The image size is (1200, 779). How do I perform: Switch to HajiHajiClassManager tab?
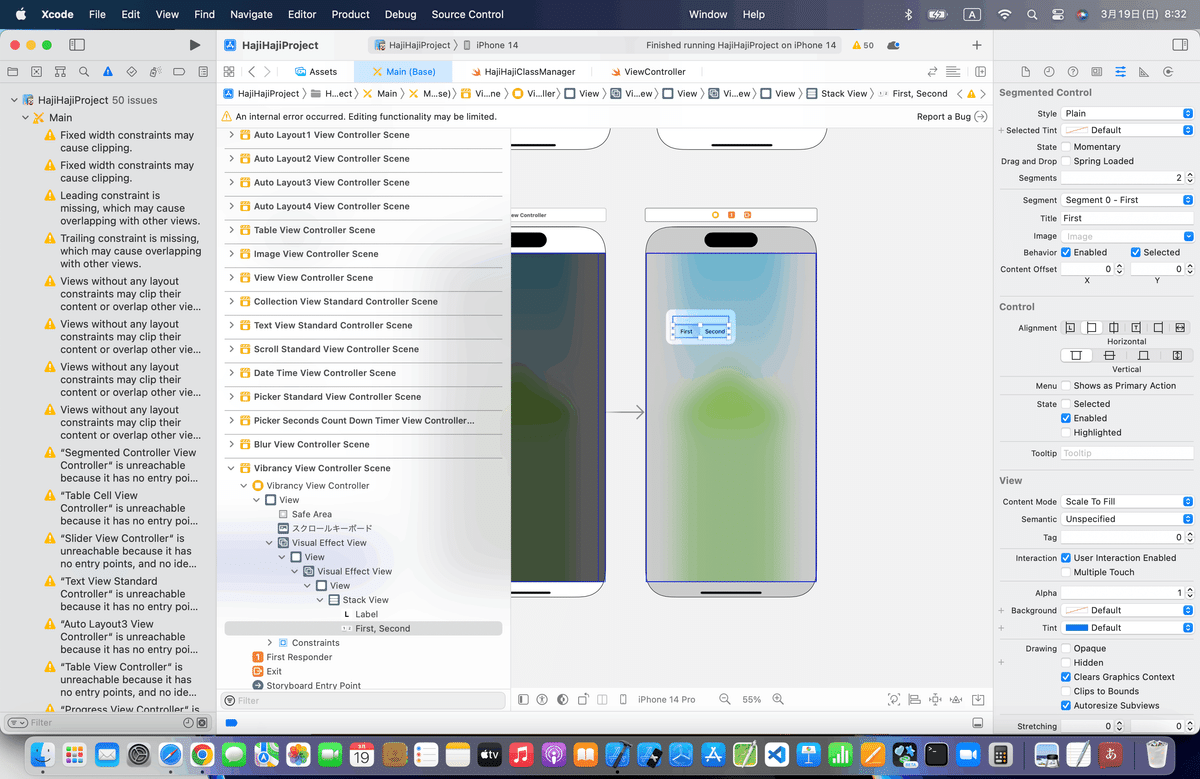click(x=521, y=72)
